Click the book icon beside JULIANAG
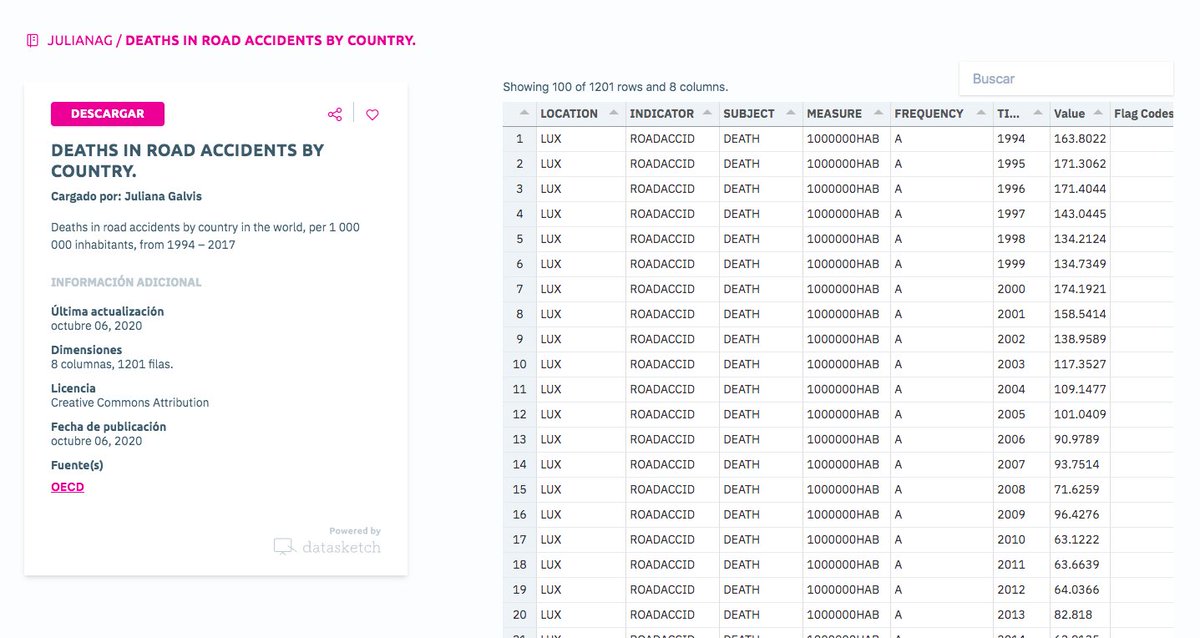This screenshot has height=638, width=1200. tap(33, 41)
